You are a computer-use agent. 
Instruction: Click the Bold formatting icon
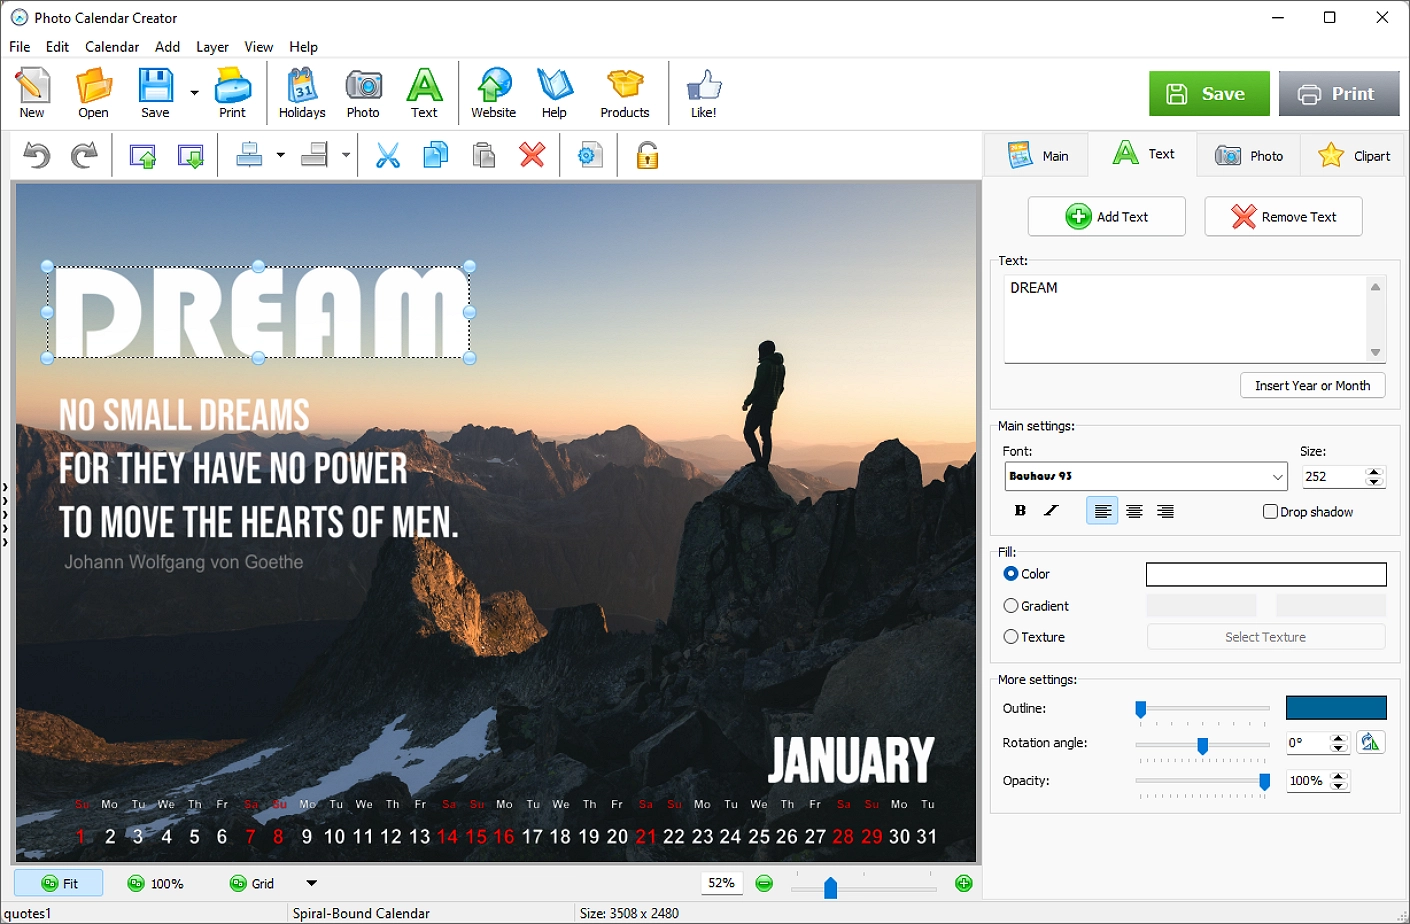[1020, 511]
